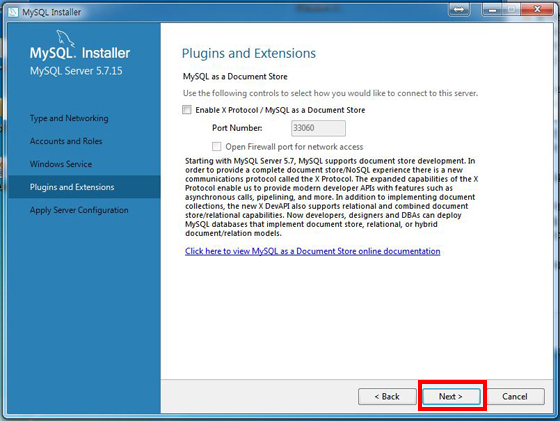Maximize the MySQL Installer window
Viewport: 560px width, 421px height.
(x=511, y=10)
